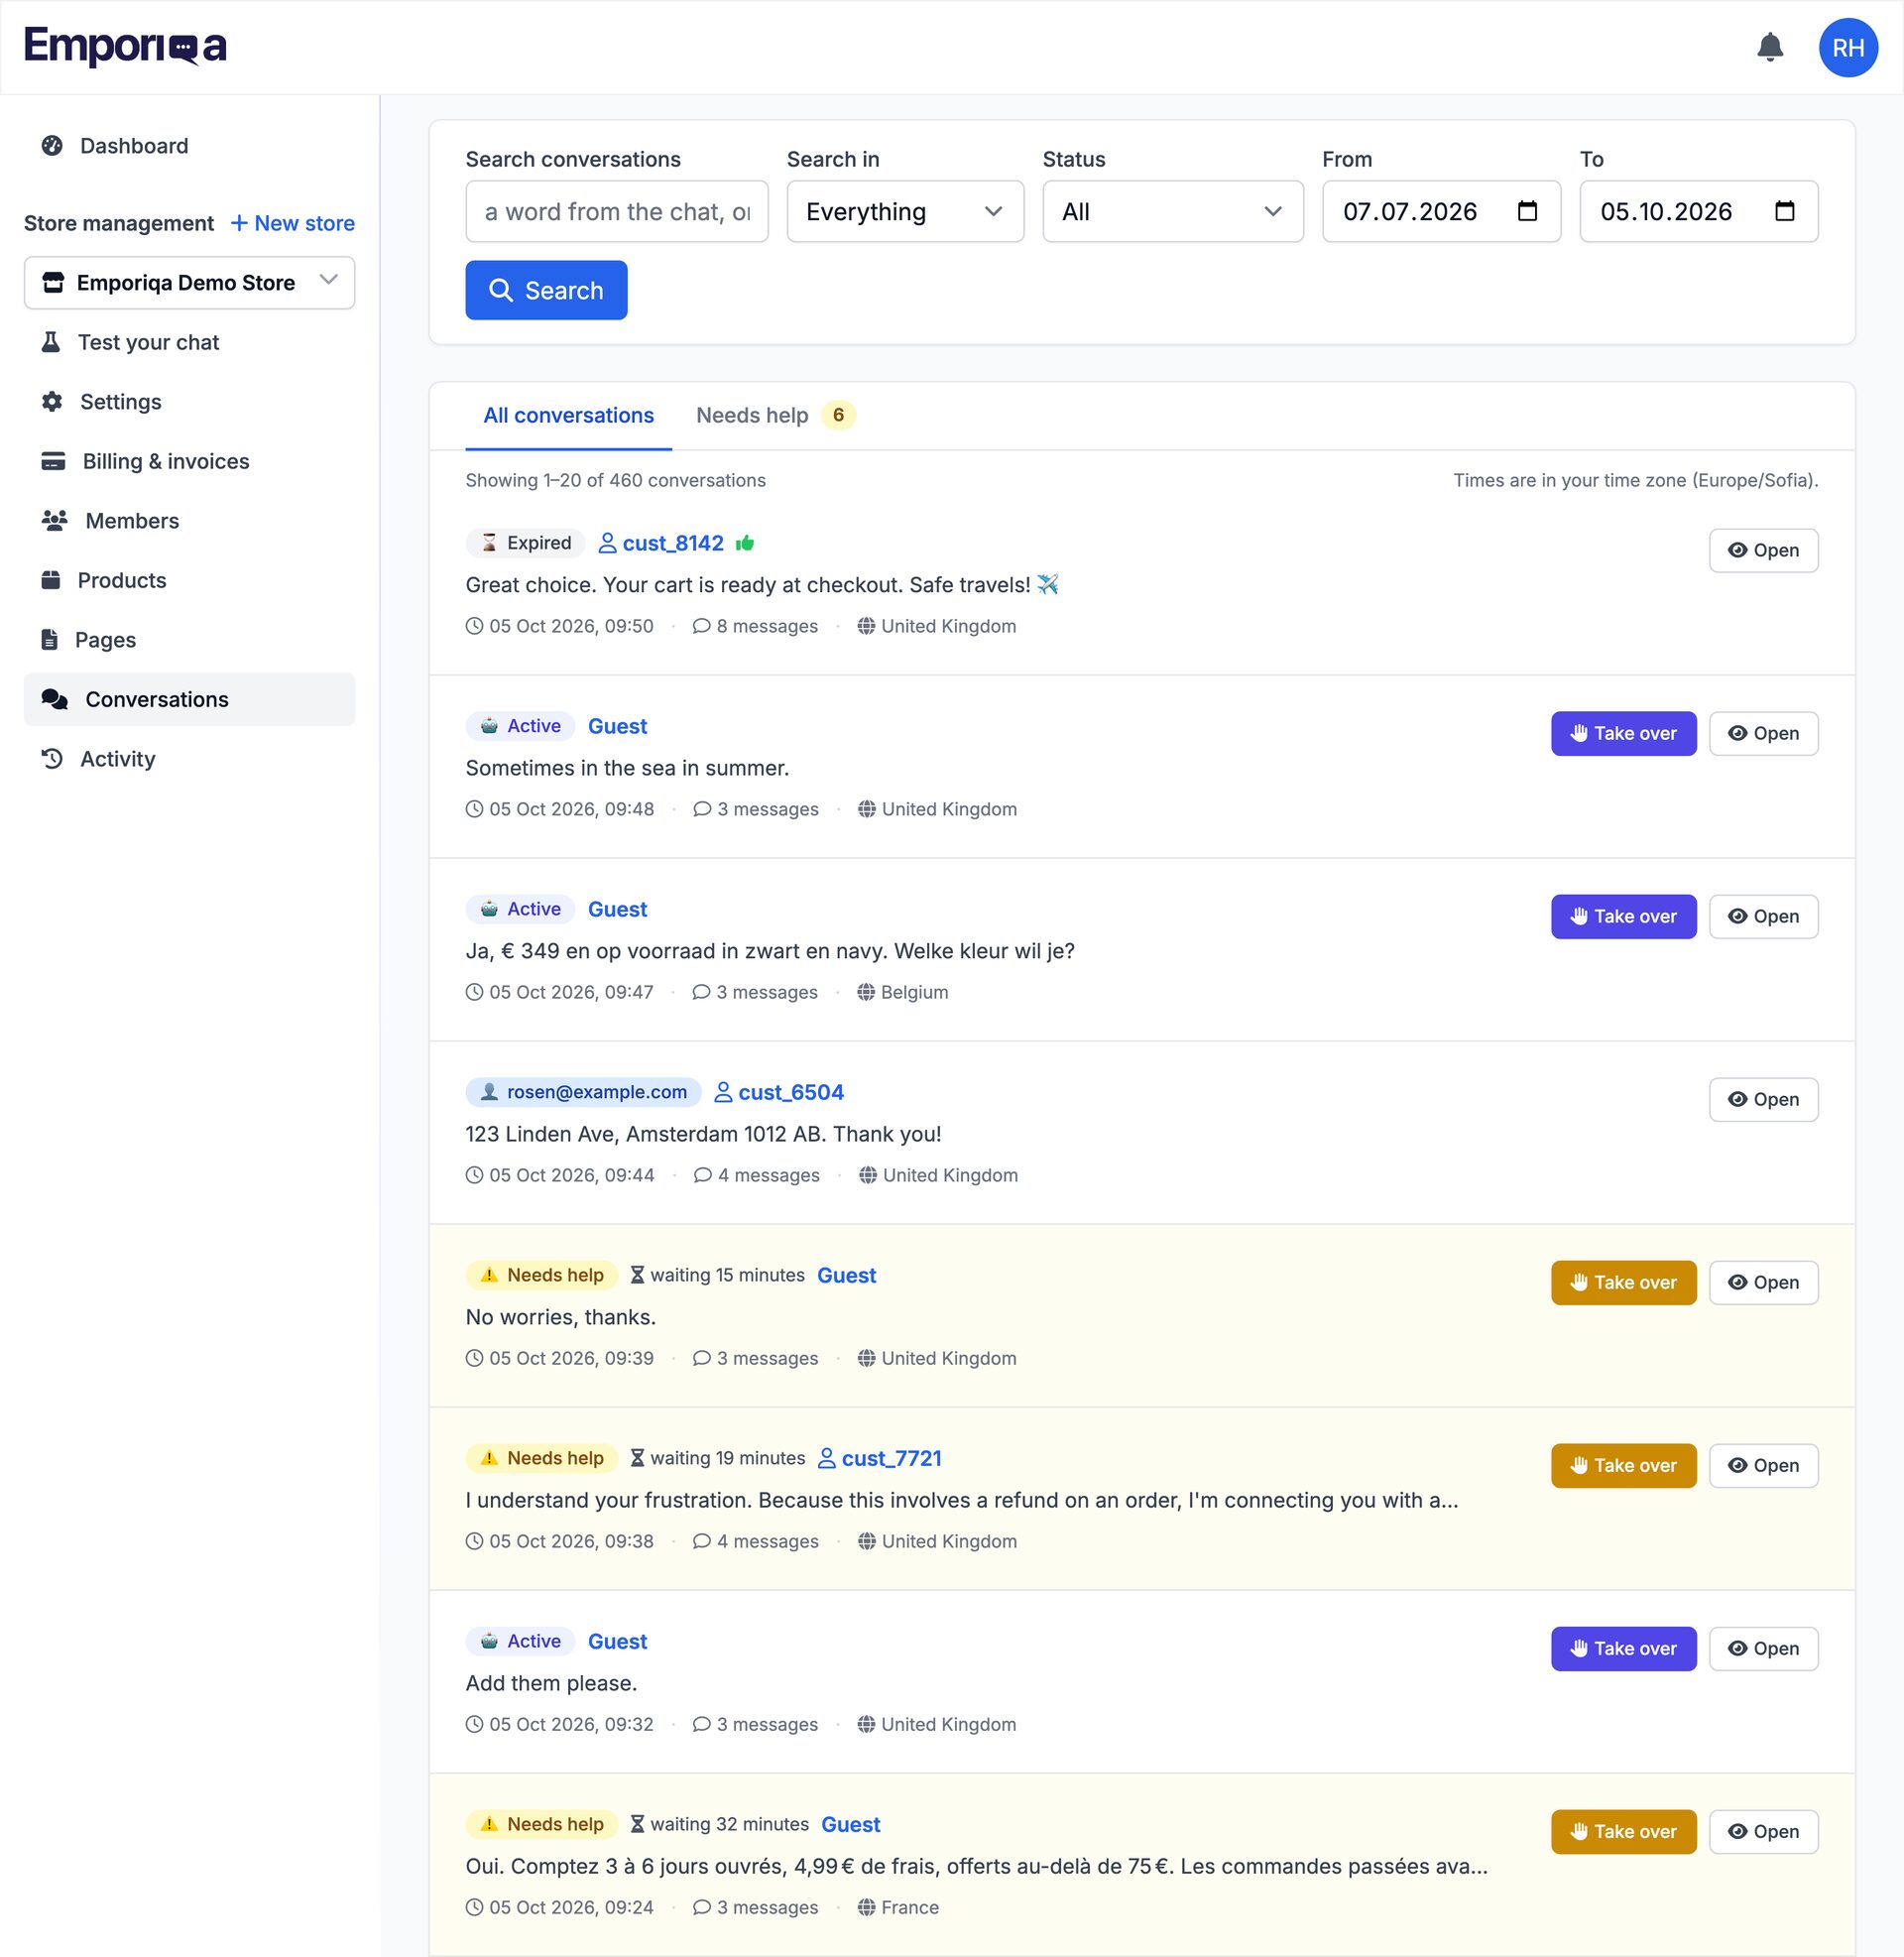Switch to Needs help tab

point(775,415)
